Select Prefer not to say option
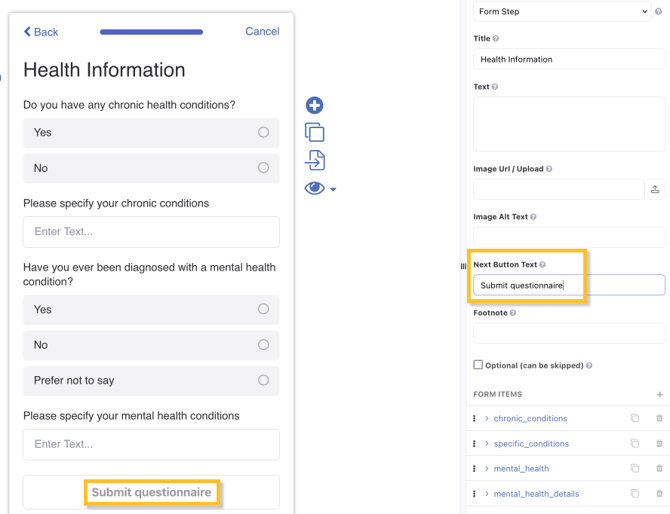This screenshot has width=670, height=514. (x=263, y=380)
